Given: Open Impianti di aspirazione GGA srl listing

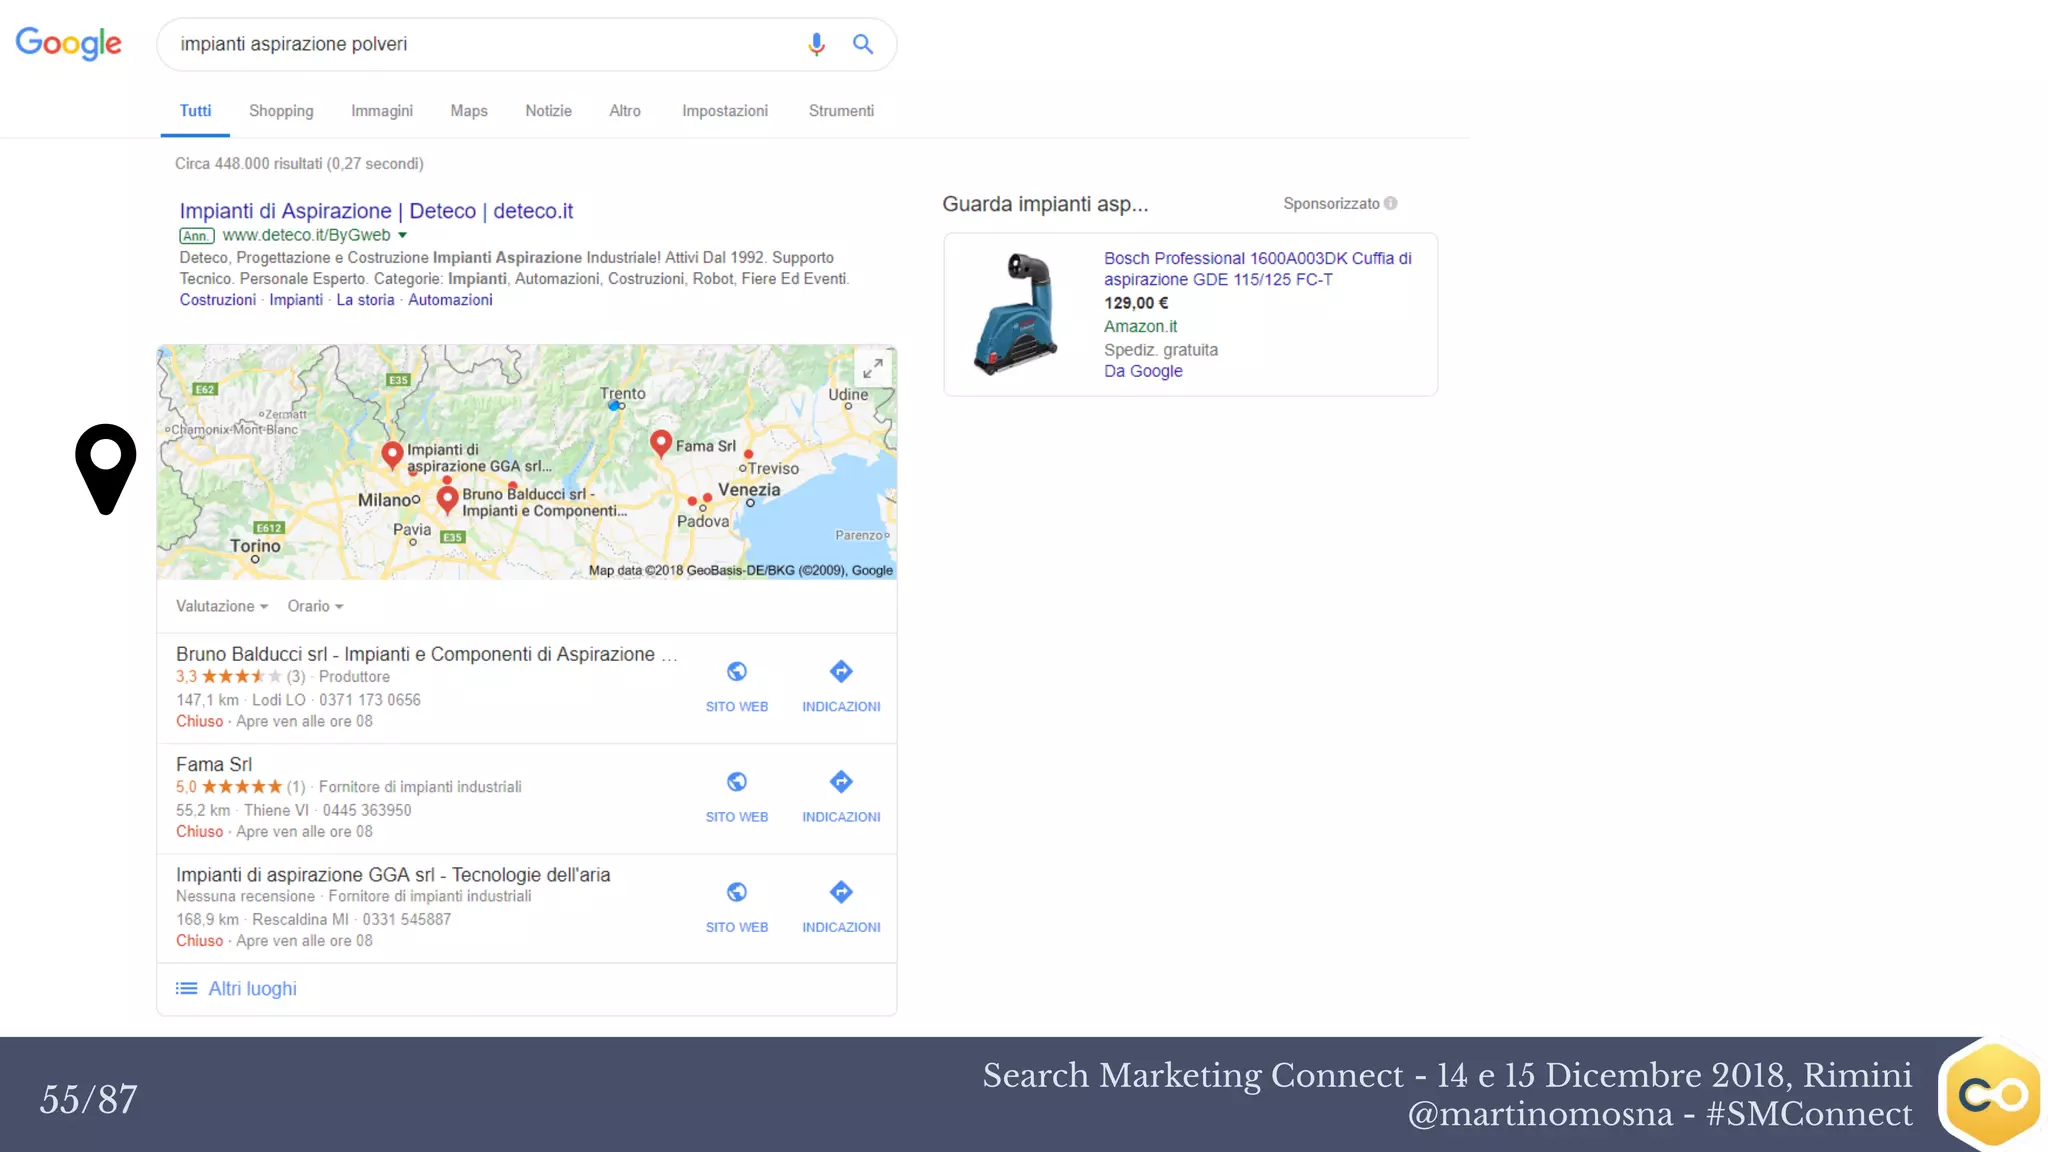Looking at the screenshot, I should pyautogui.click(x=393, y=874).
